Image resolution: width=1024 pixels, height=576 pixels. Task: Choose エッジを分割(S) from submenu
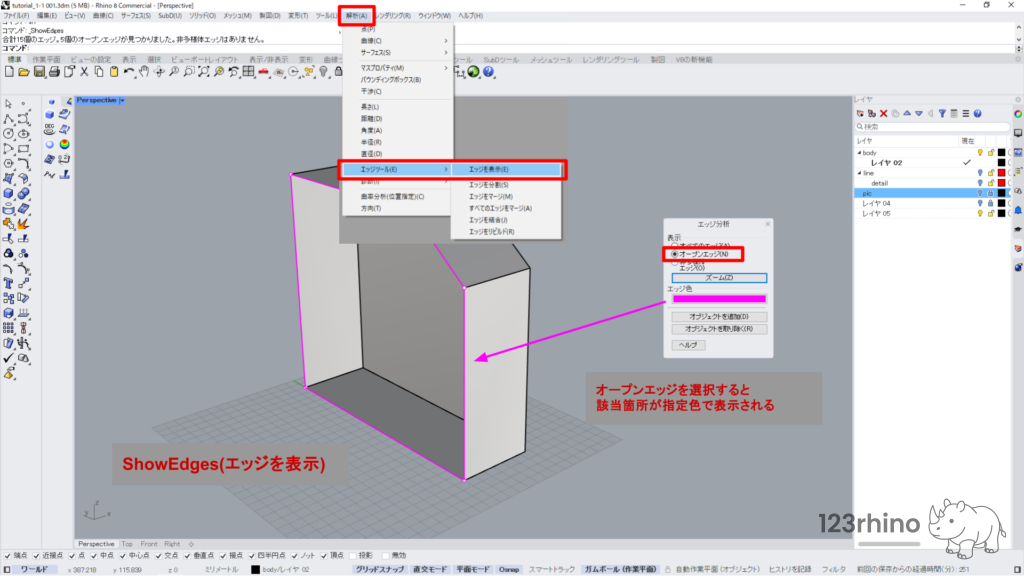506,185
